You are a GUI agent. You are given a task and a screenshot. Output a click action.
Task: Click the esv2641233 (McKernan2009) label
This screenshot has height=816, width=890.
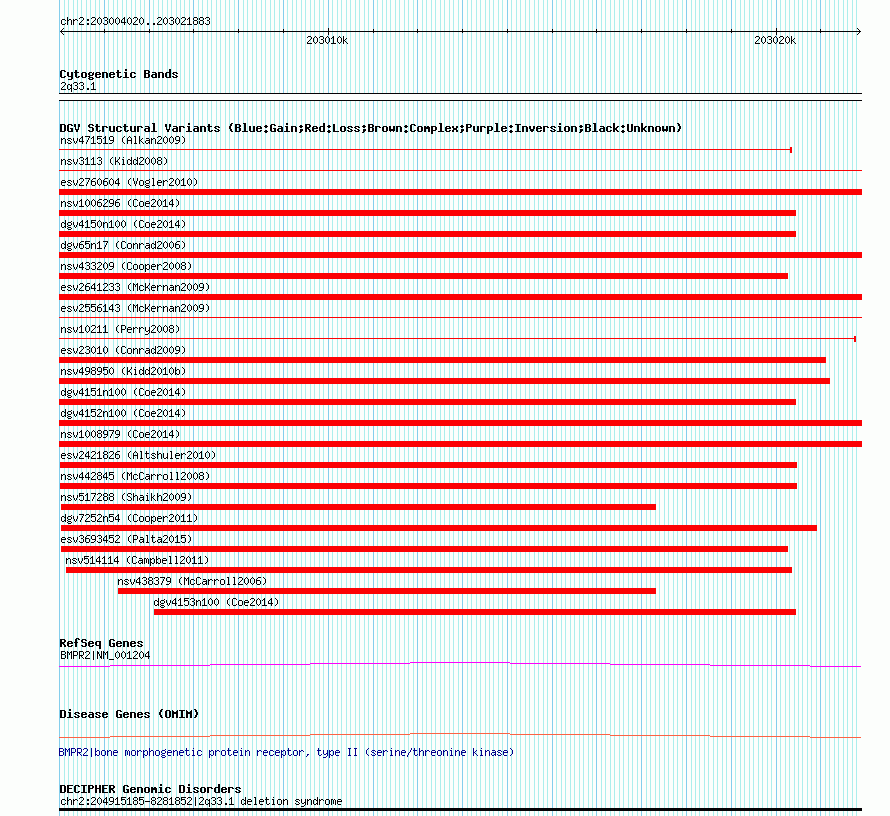[x=135, y=287]
